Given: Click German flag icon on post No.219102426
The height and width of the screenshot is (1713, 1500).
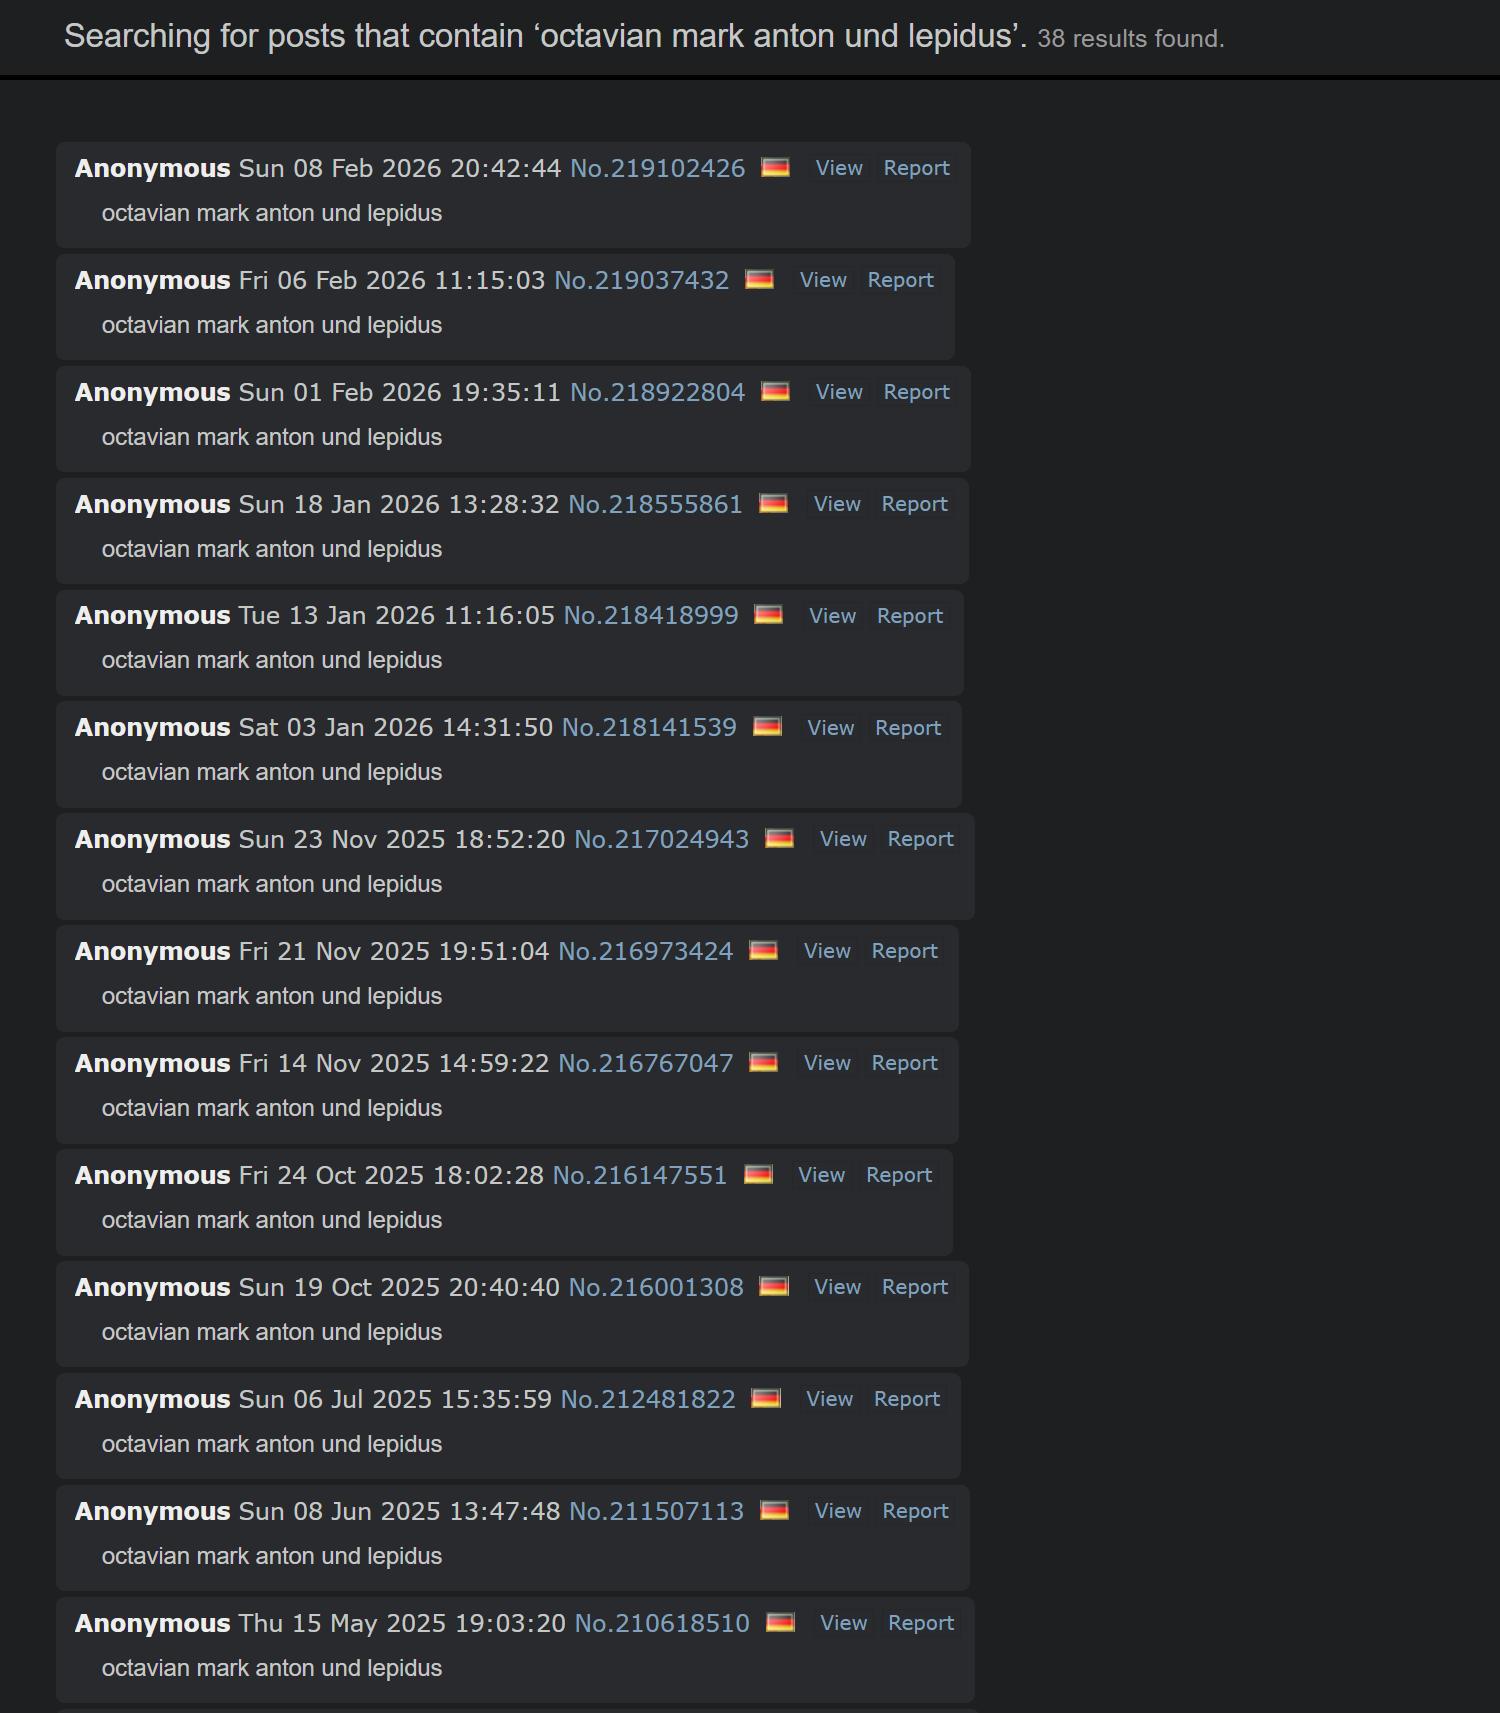Looking at the screenshot, I should (775, 167).
